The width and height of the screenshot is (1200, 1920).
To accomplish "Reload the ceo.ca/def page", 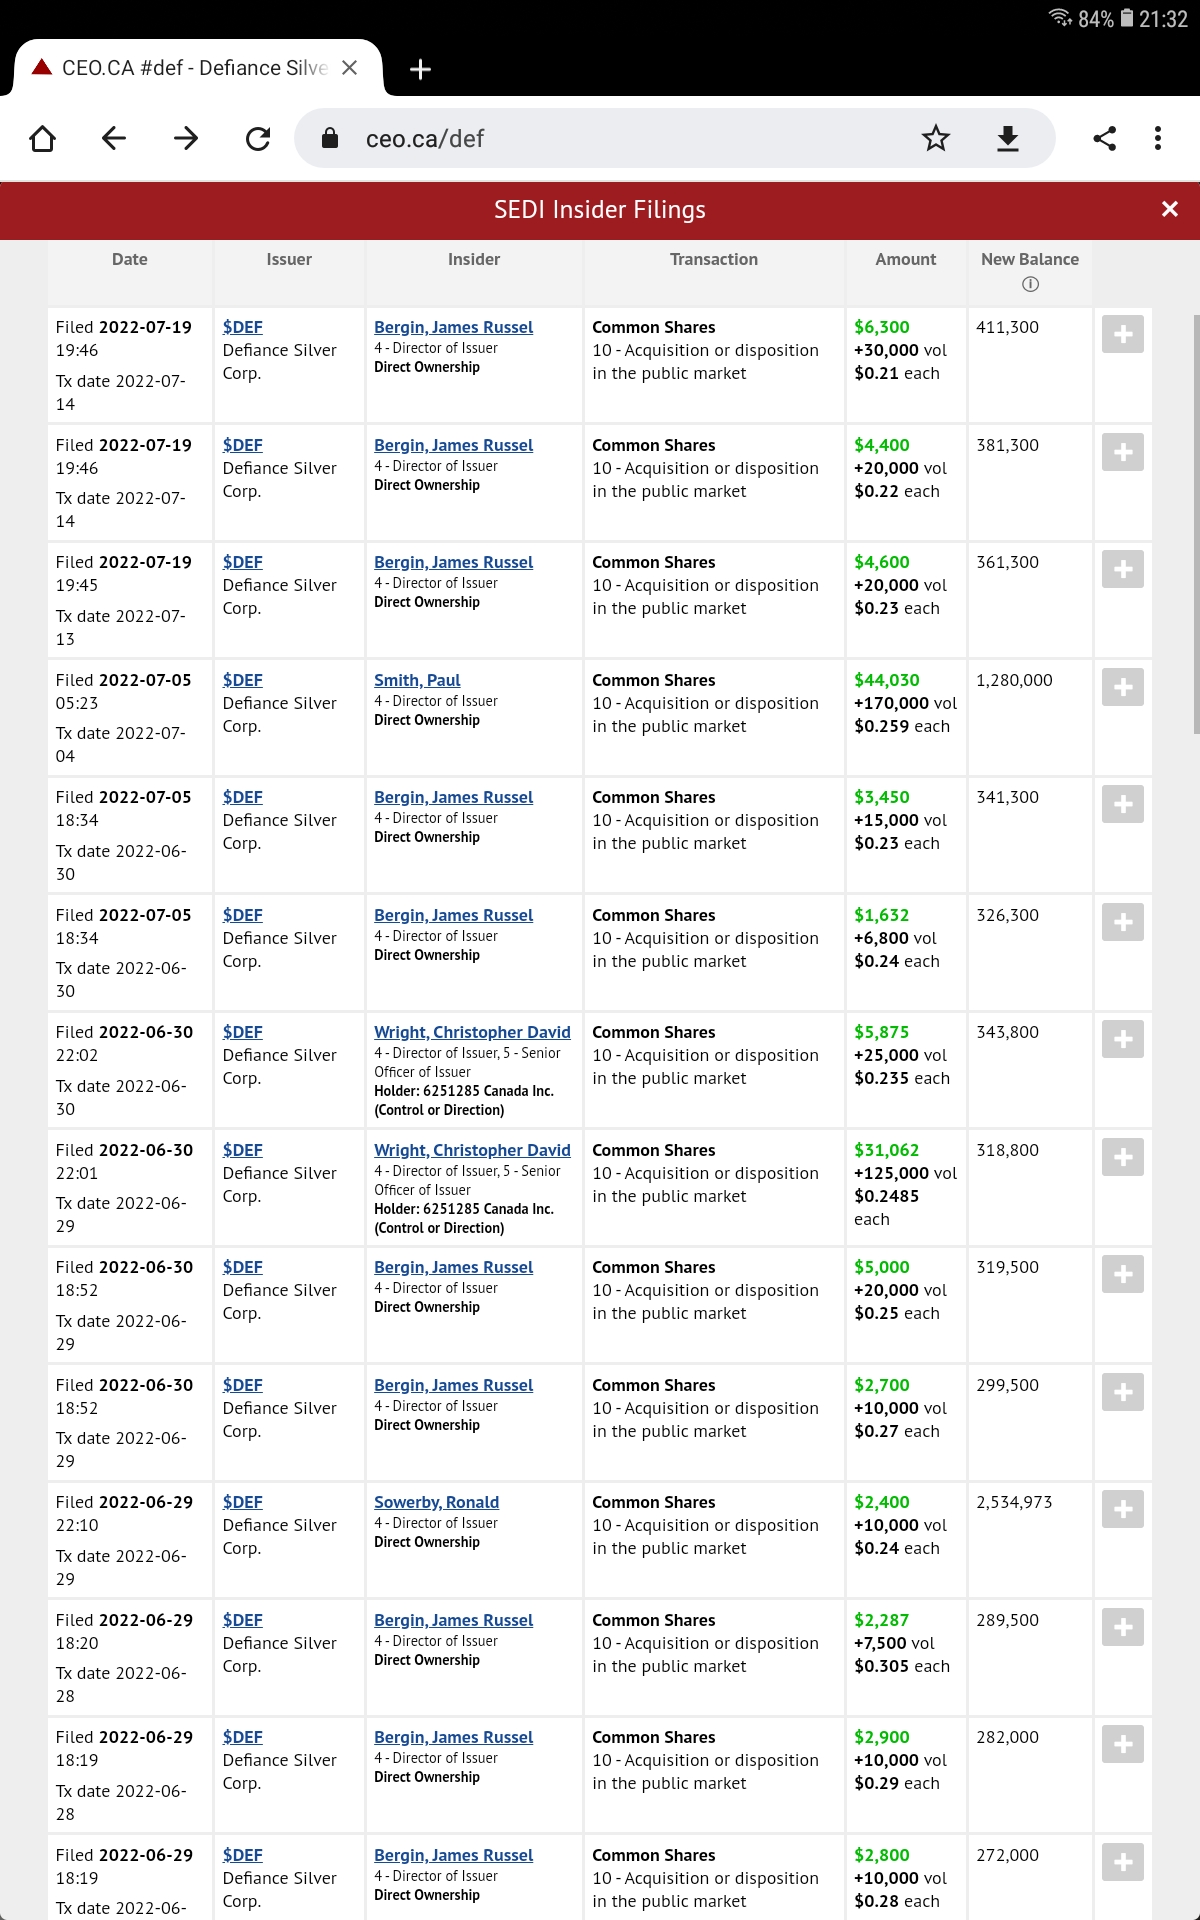I will 258,138.
